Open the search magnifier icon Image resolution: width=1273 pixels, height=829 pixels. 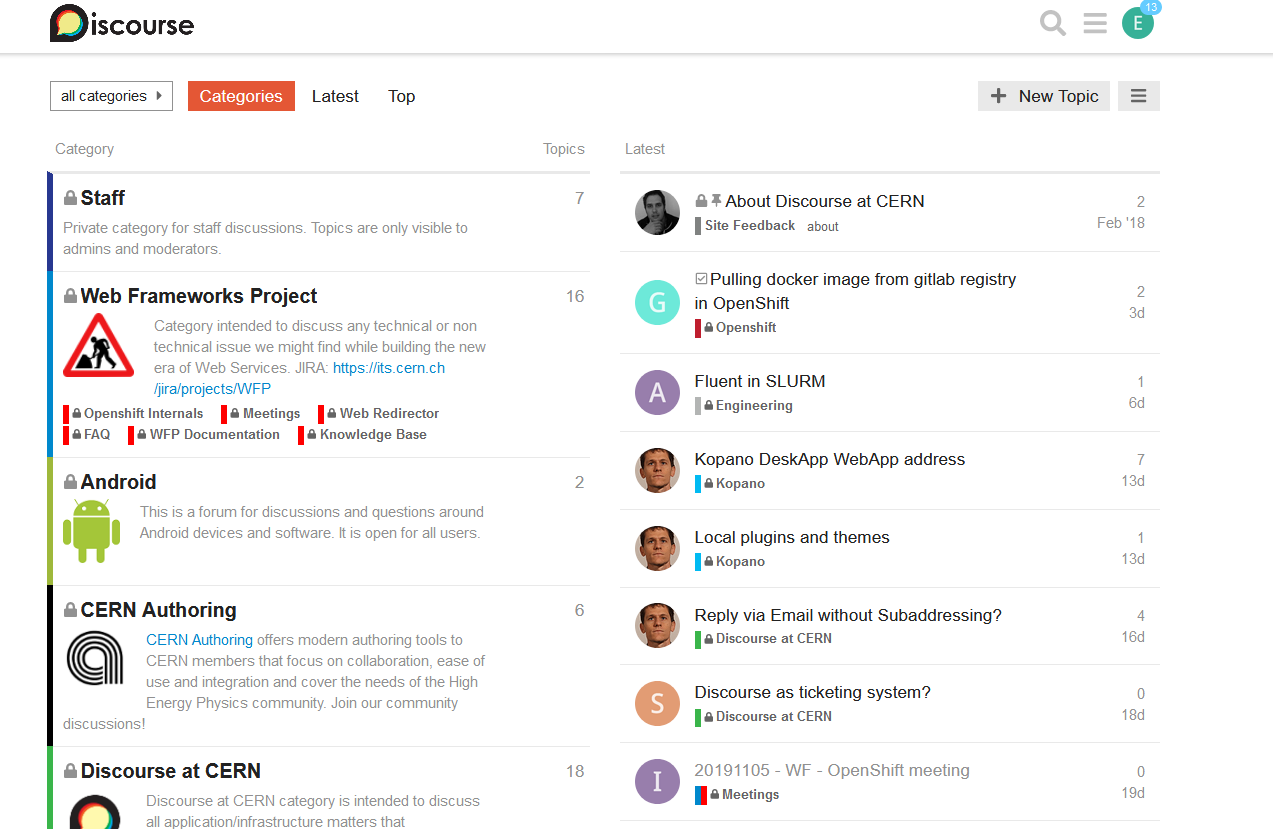(x=1053, y=23)
